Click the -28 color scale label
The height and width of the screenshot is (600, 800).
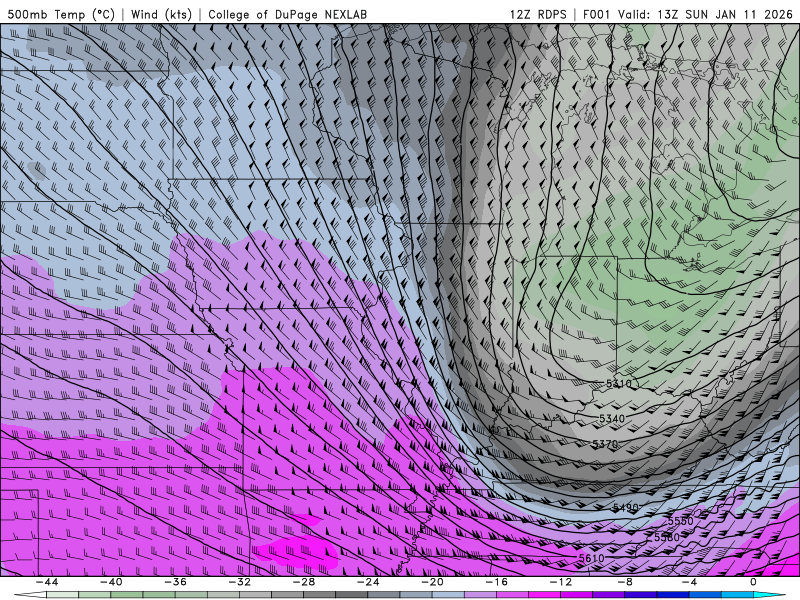[x=304, y=582]
